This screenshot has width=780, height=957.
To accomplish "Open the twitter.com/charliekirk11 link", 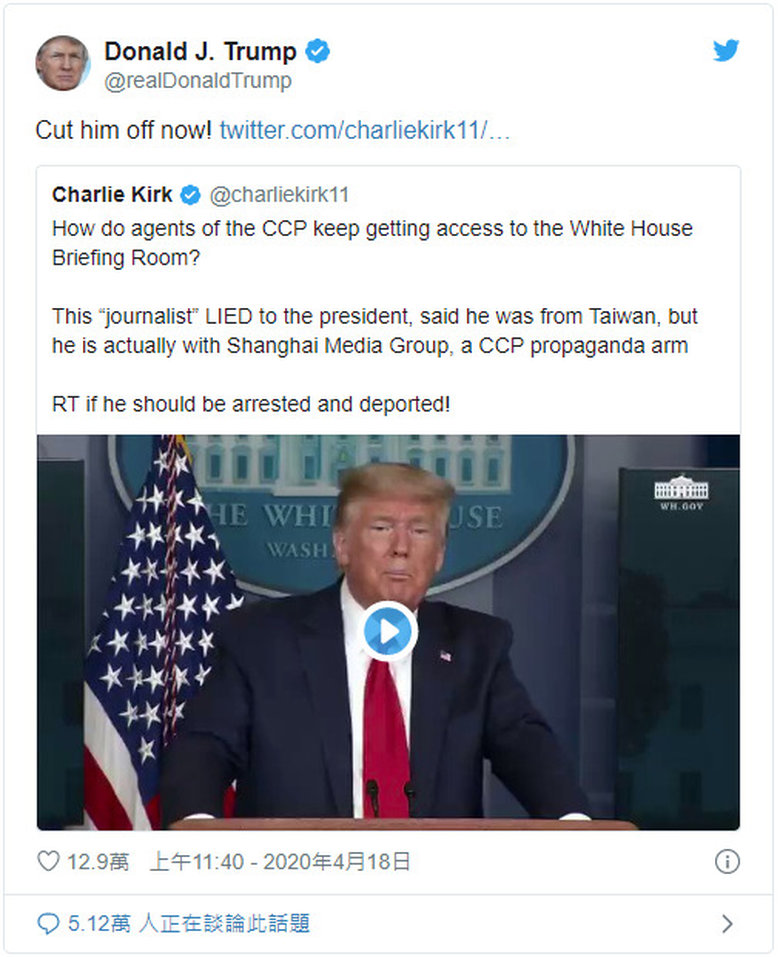I will [x=364, y=130].
